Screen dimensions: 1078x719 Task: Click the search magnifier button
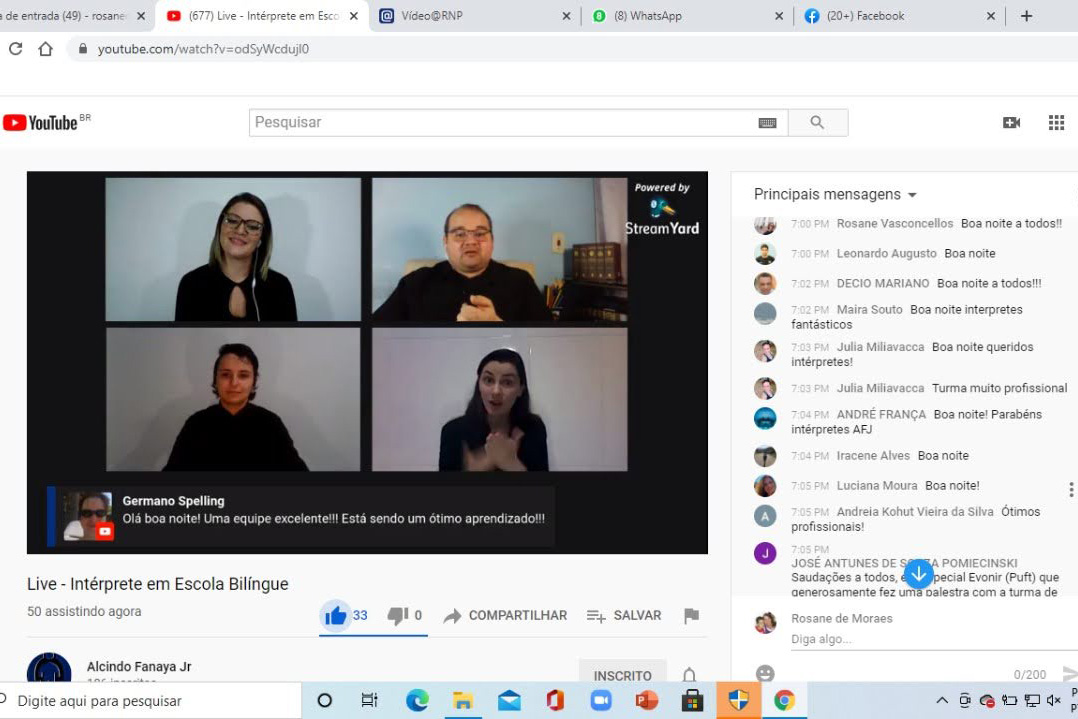pos(817,122)
